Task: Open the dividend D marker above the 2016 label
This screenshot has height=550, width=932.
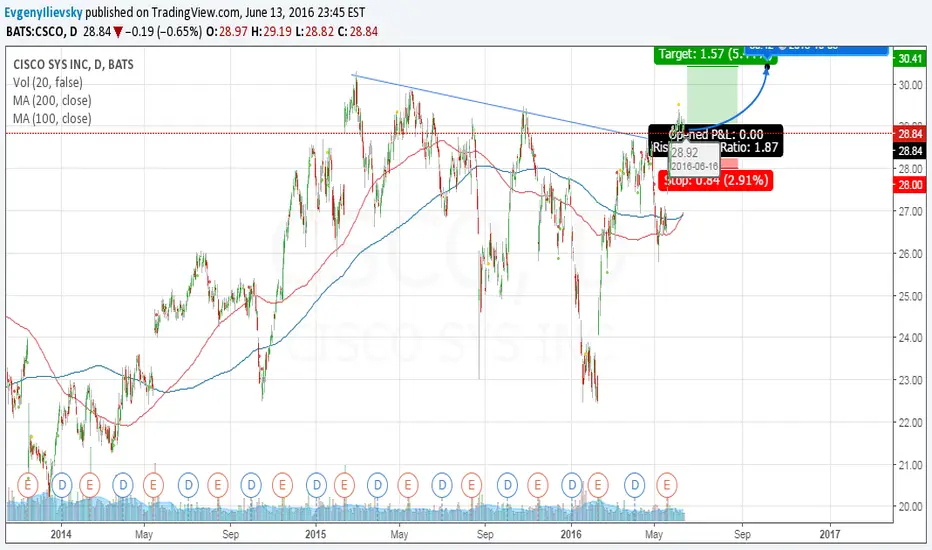Action: [x=572, y=485]
